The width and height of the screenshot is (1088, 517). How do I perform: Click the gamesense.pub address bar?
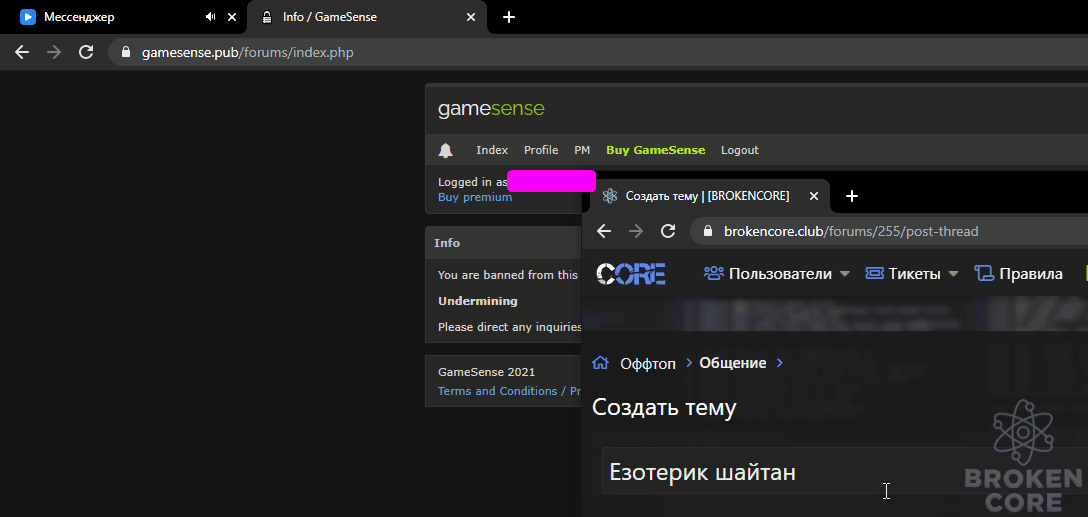(597, 52)
